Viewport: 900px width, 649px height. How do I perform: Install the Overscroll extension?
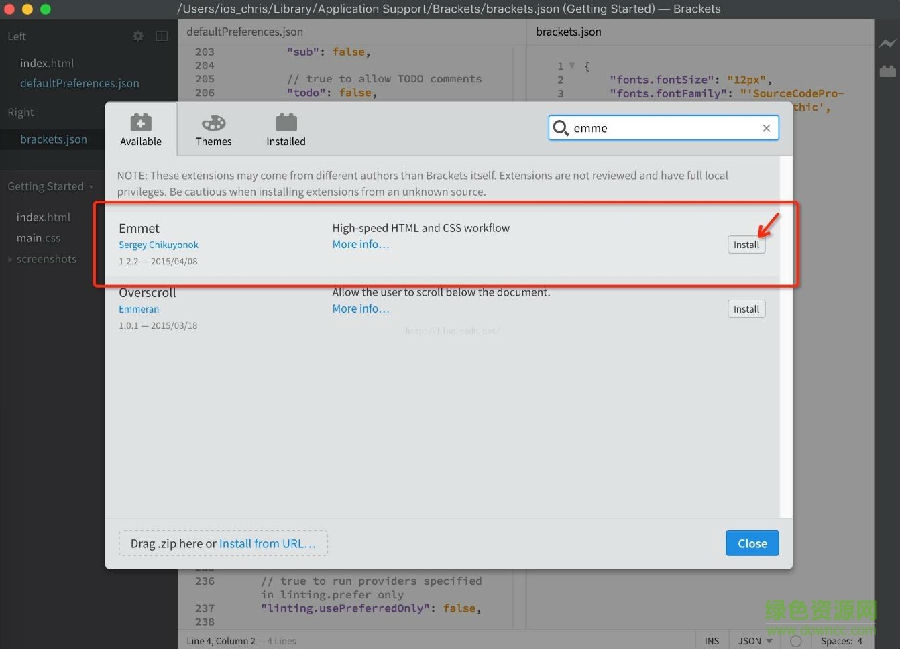[746, 309]
